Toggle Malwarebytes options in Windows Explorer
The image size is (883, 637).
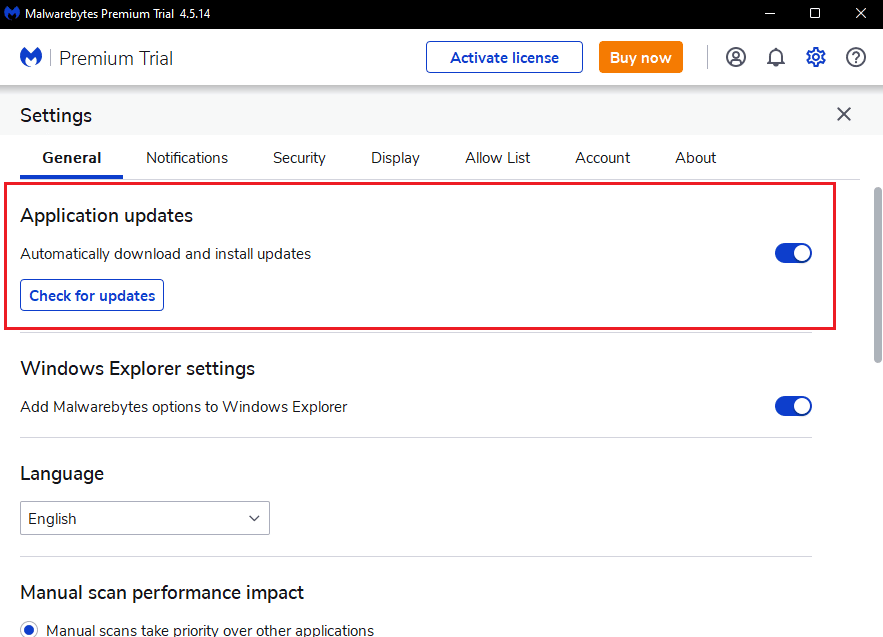(793, 406)
